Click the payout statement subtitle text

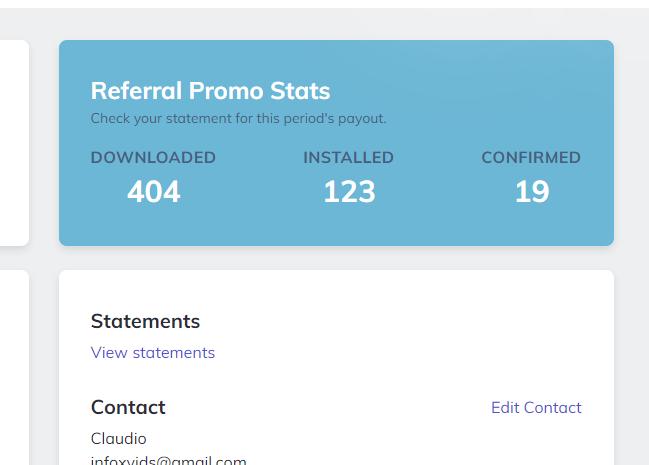click(x=238, y=118)
